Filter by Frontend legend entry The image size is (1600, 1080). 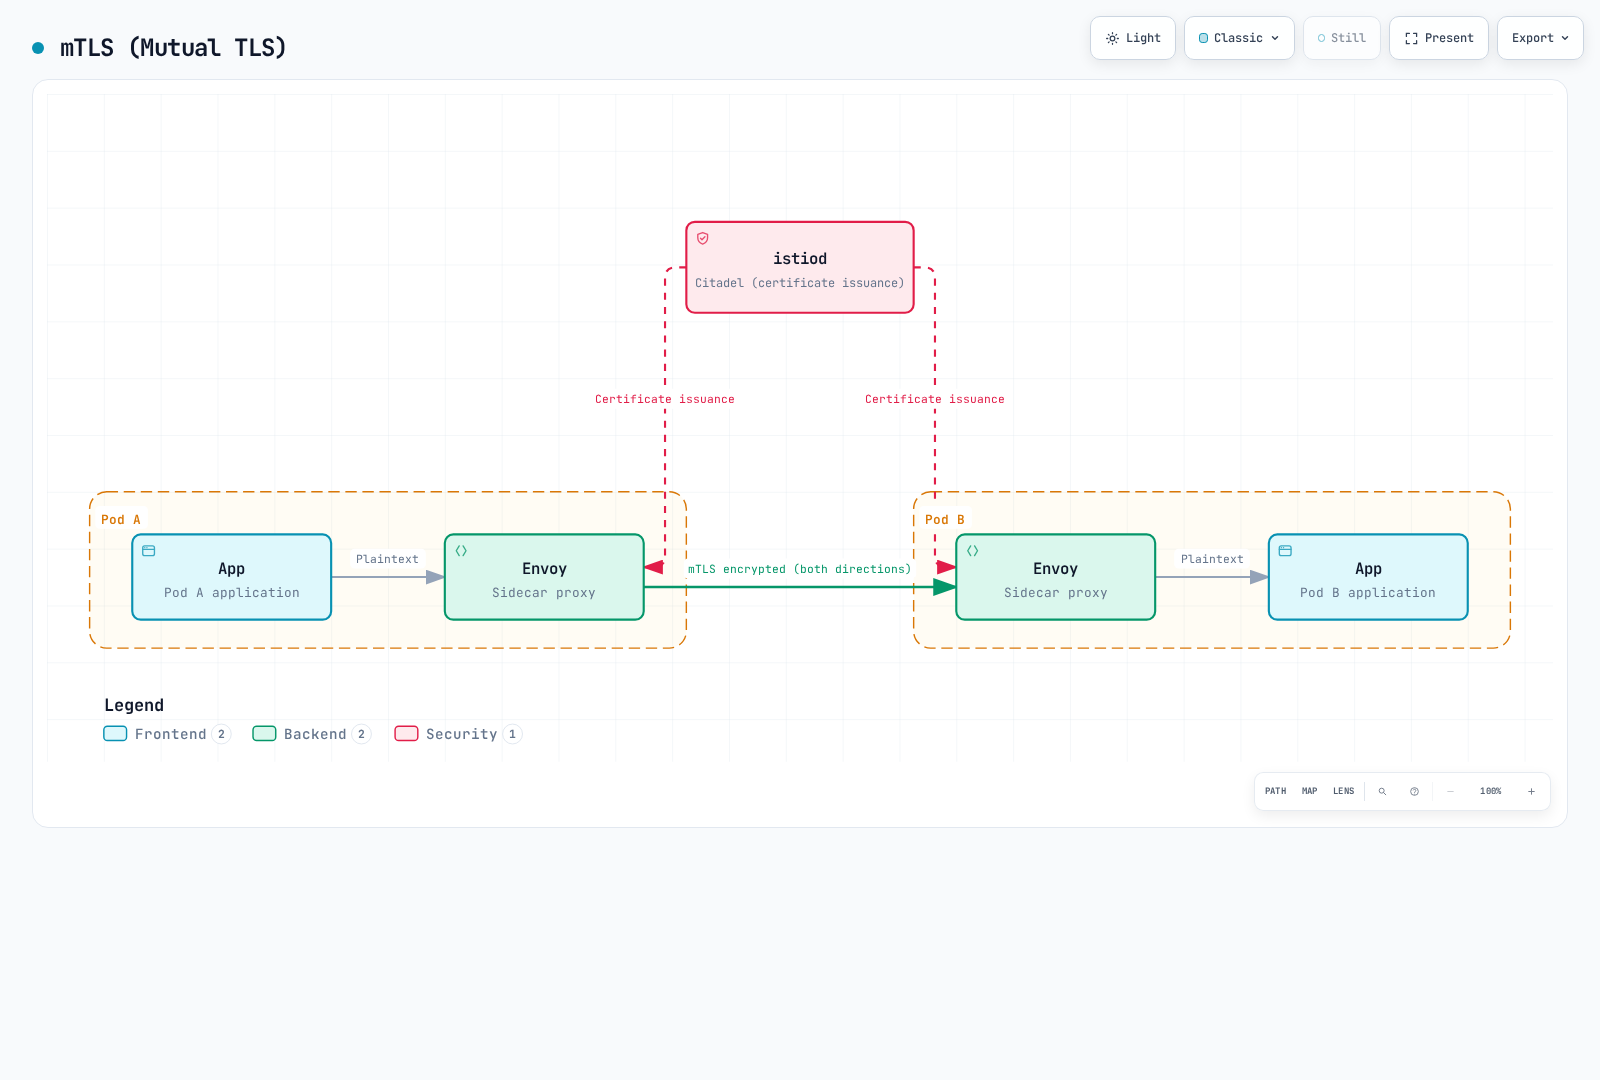[168, 734]
